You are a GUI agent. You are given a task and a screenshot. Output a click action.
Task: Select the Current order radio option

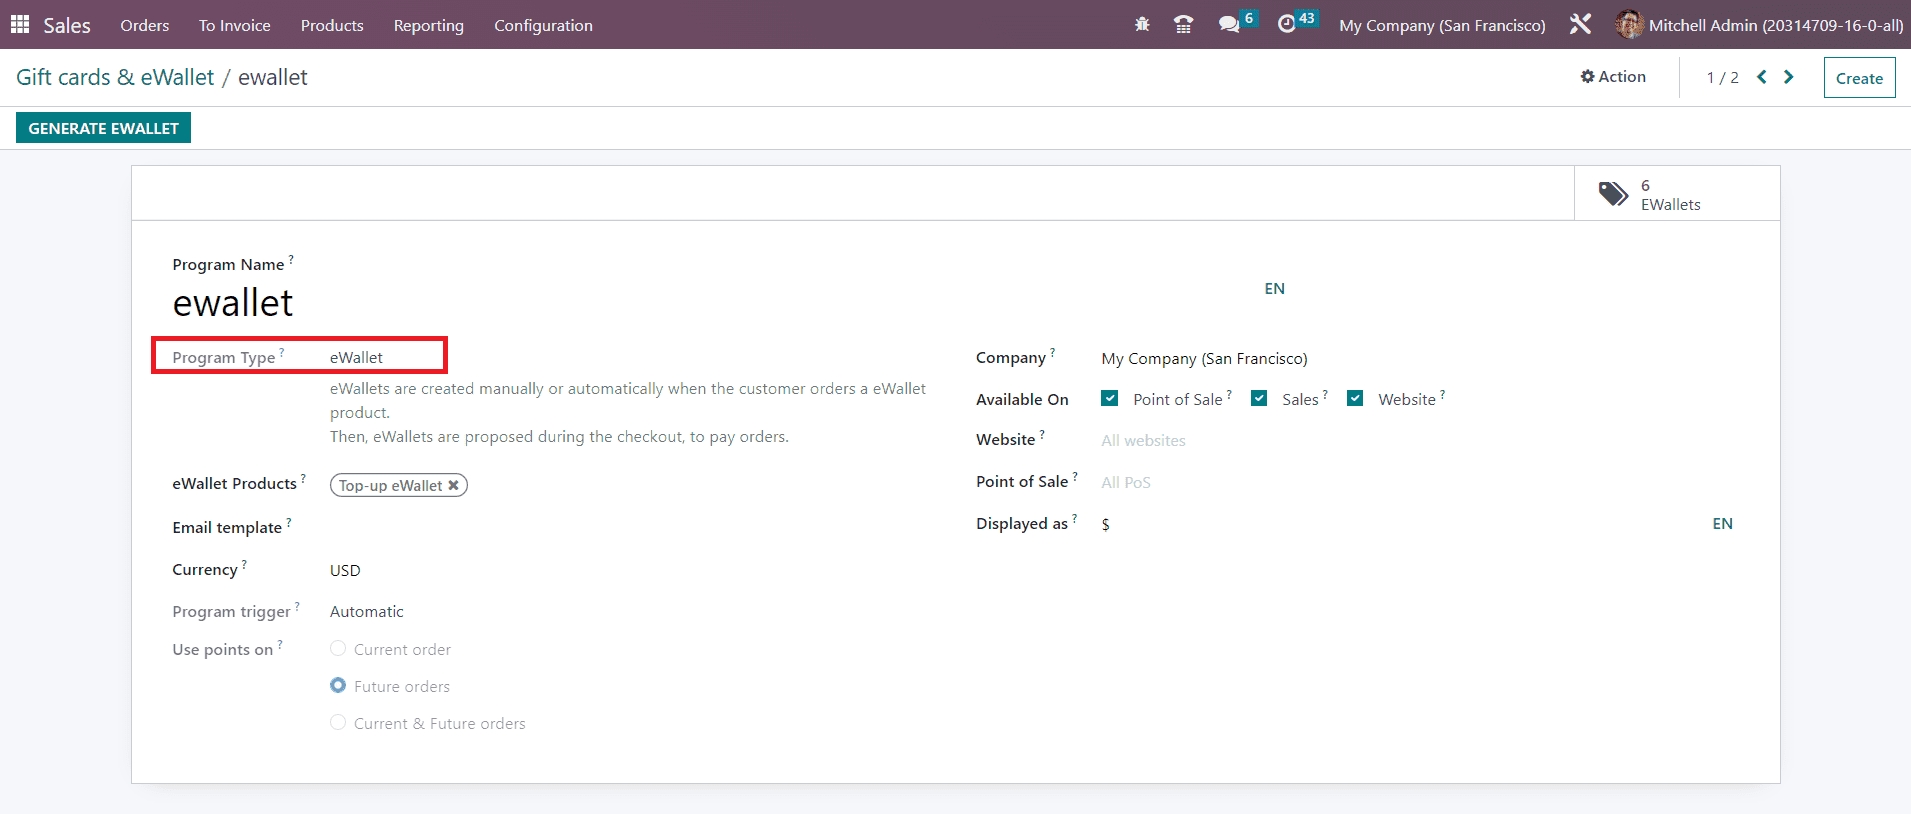point(338,649)
